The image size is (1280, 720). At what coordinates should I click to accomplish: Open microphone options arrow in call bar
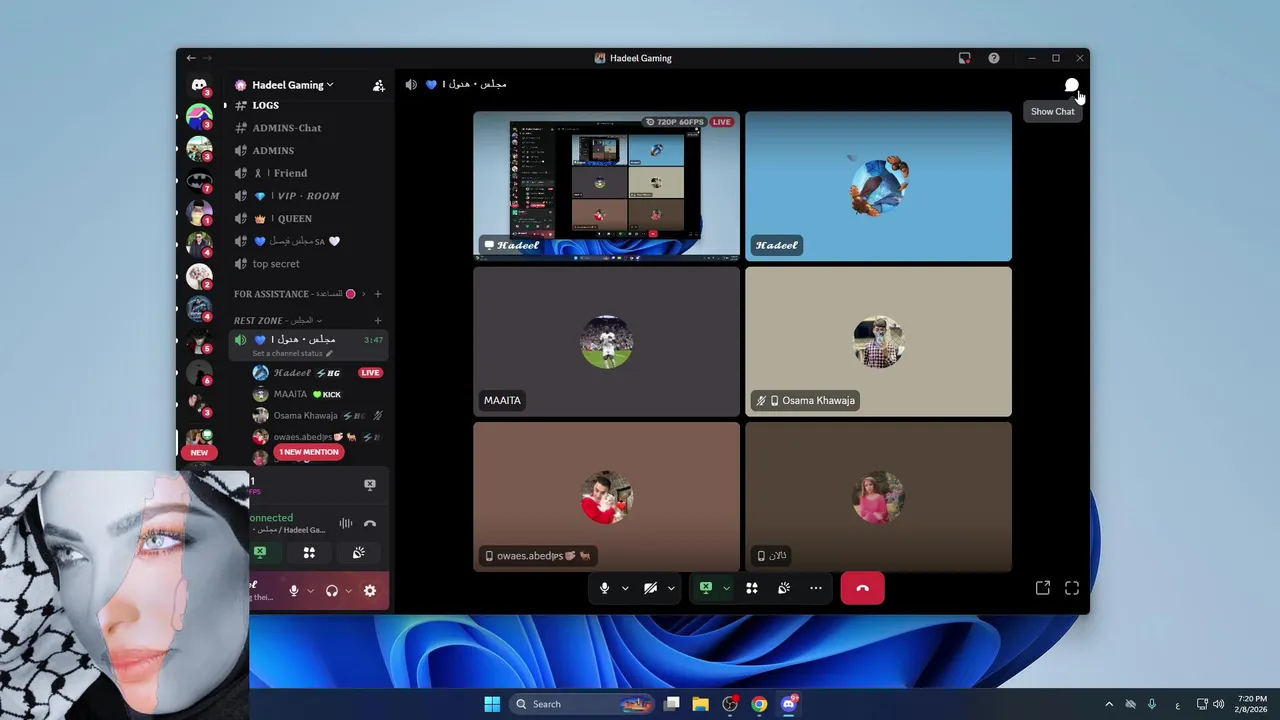[625, 588]
